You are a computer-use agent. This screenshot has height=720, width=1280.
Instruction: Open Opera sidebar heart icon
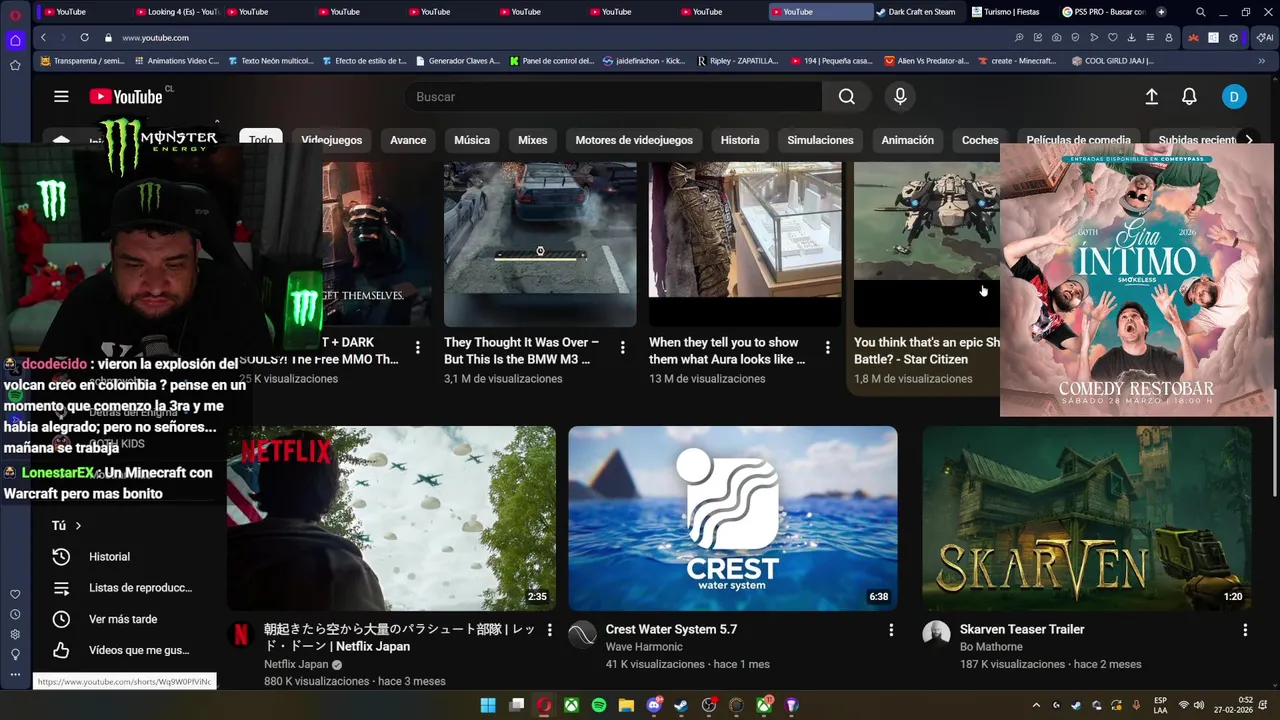click(15, 594)
